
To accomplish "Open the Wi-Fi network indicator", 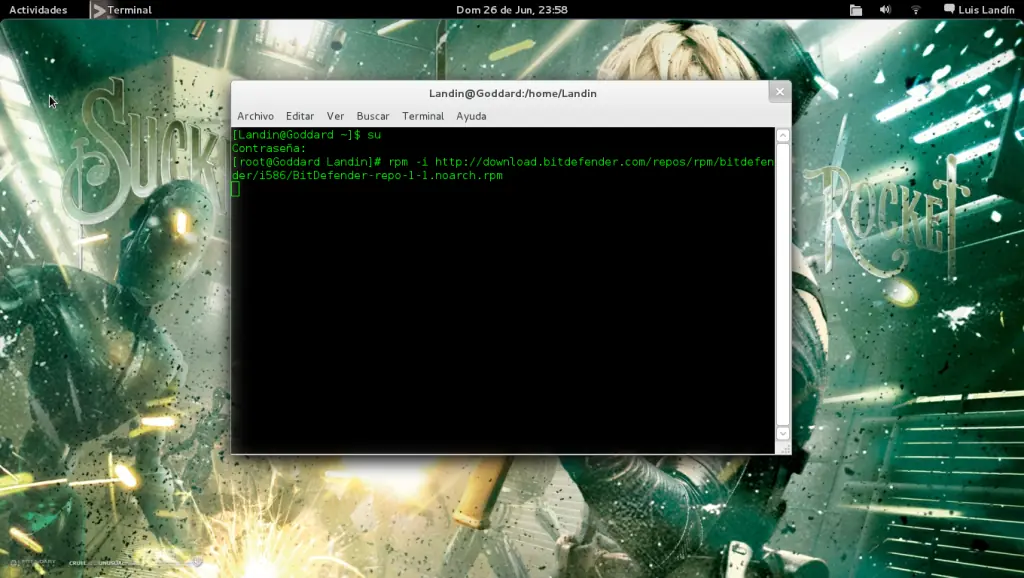I will point(916,10).
